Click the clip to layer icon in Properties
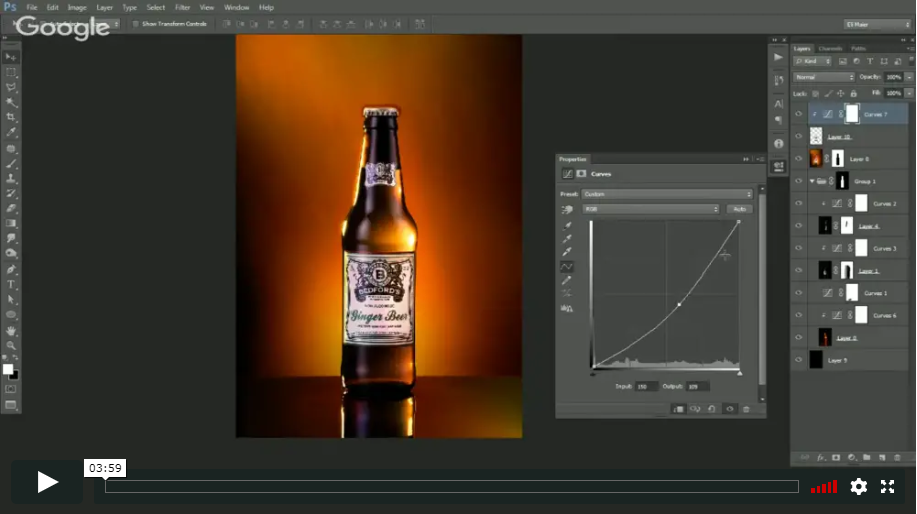917x514 pixels. 678,409
